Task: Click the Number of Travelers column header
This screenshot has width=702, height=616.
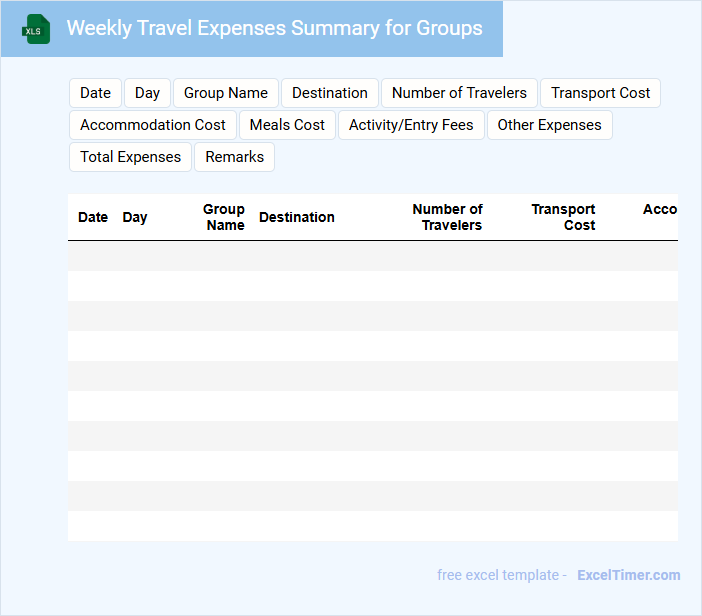Action: (x=448, y=217)
